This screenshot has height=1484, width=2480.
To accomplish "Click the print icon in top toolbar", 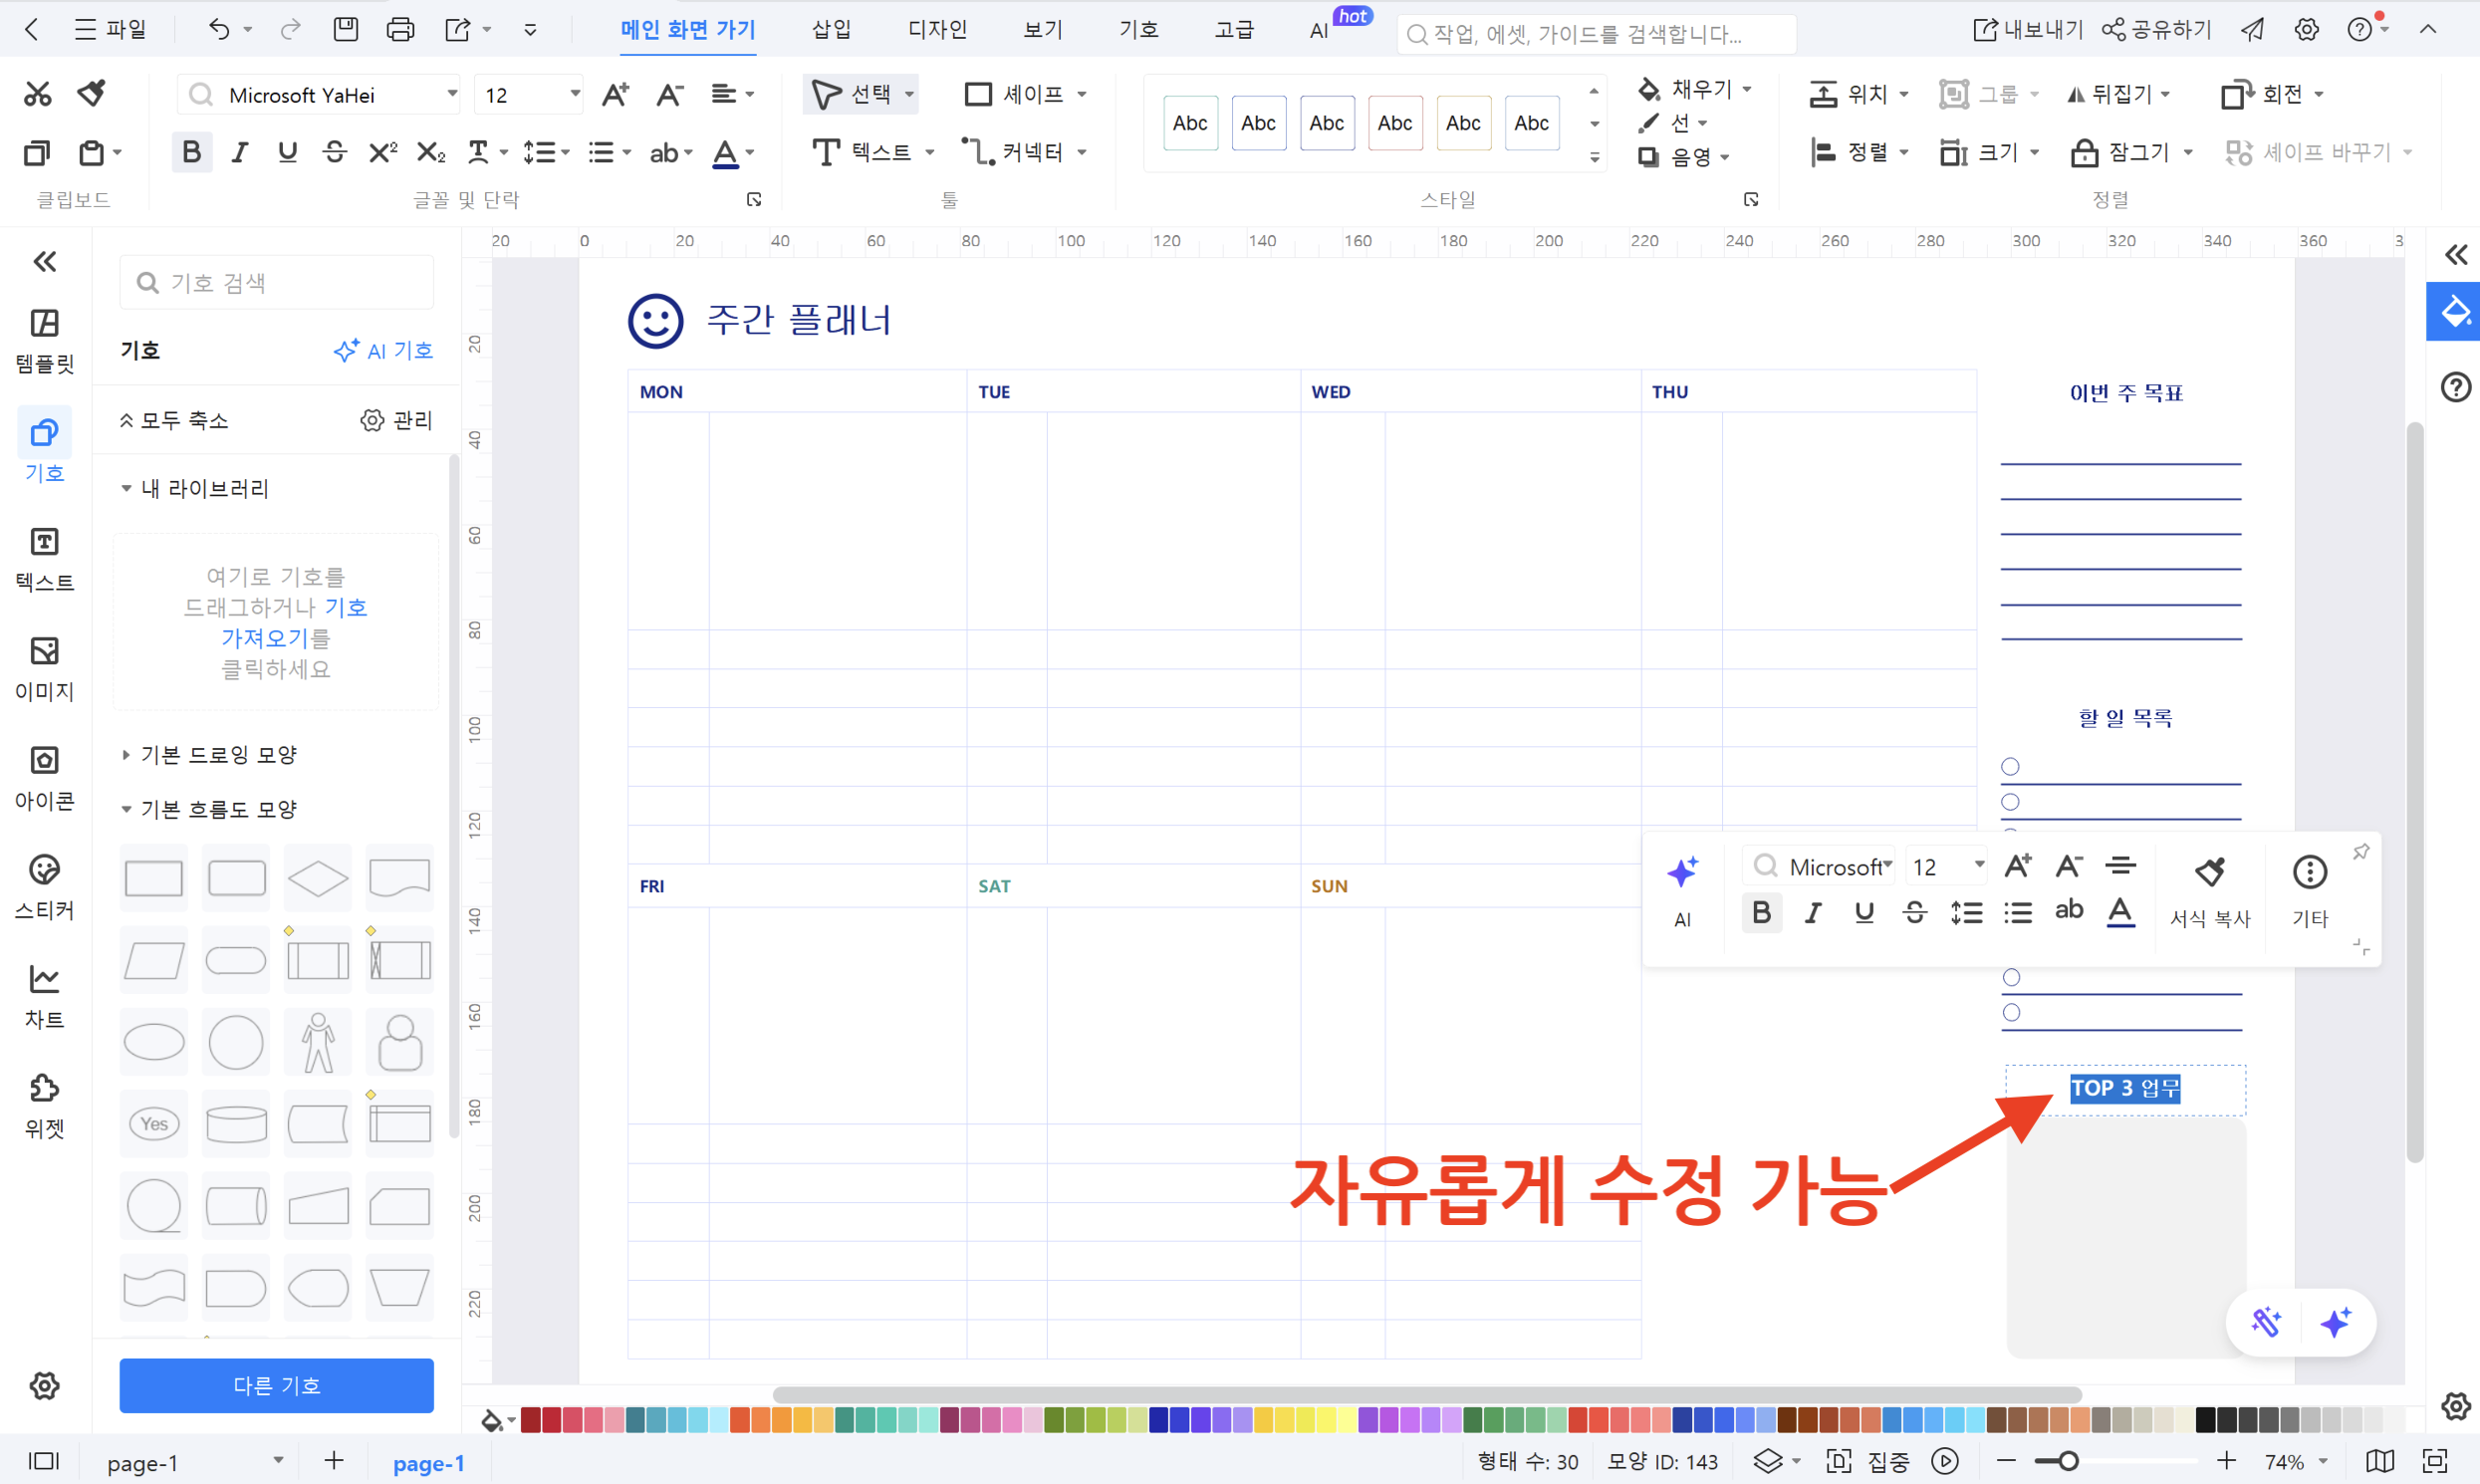I will tap(400, 30).
